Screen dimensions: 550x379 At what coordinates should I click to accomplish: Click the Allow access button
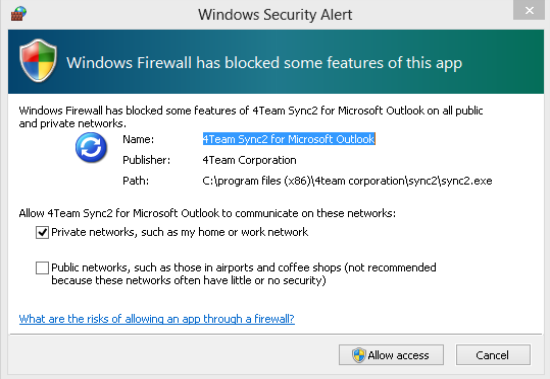pos(391,355)
